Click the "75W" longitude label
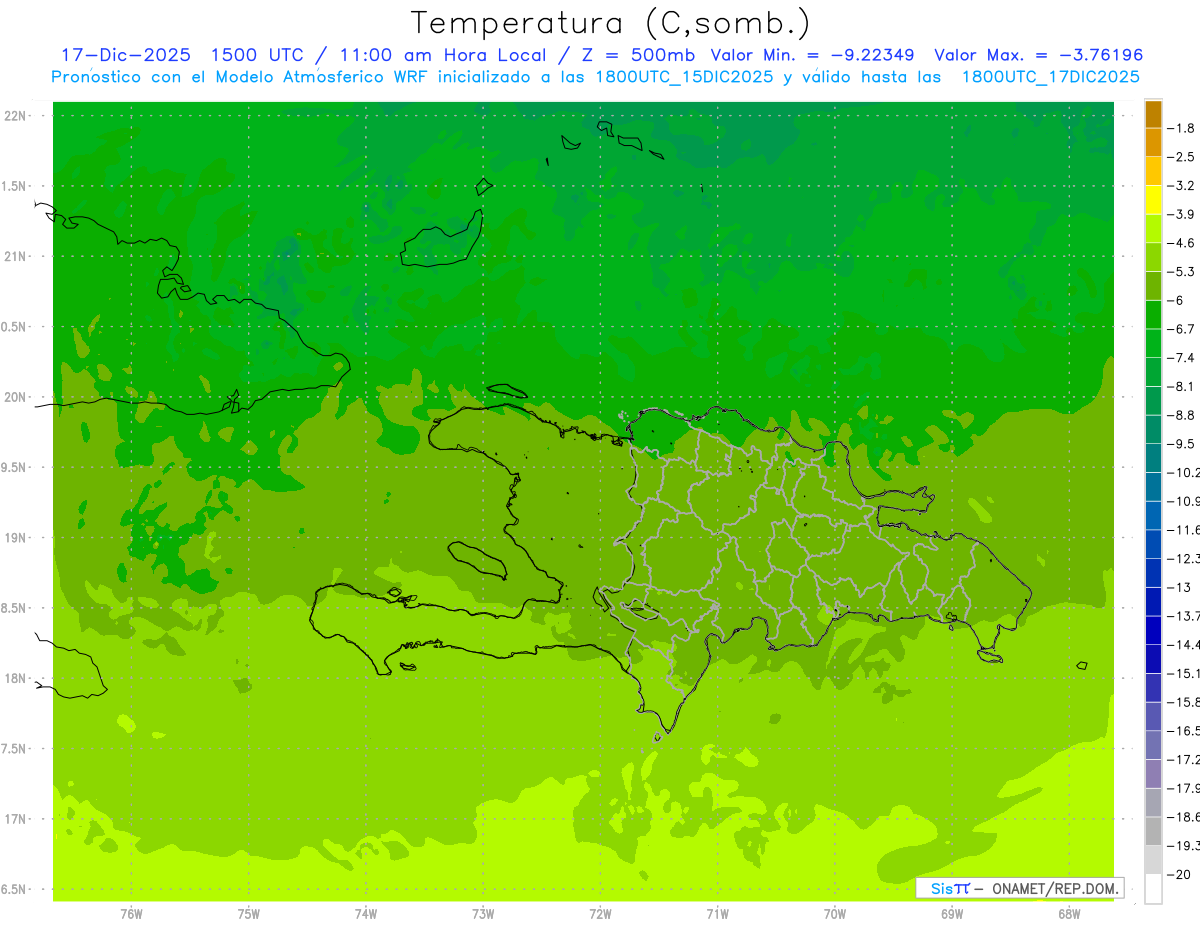Image resolution: width=1200 pixels, height=927 pixels. click(x=249, y=914)
